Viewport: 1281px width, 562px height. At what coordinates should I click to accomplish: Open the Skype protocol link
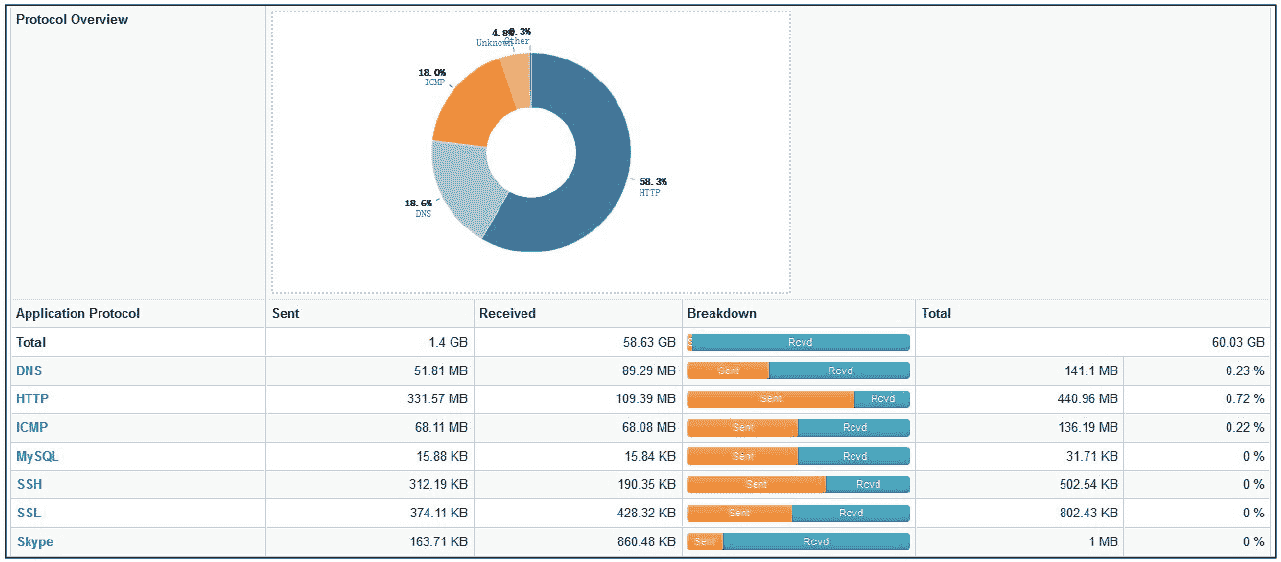click(35, 542)
